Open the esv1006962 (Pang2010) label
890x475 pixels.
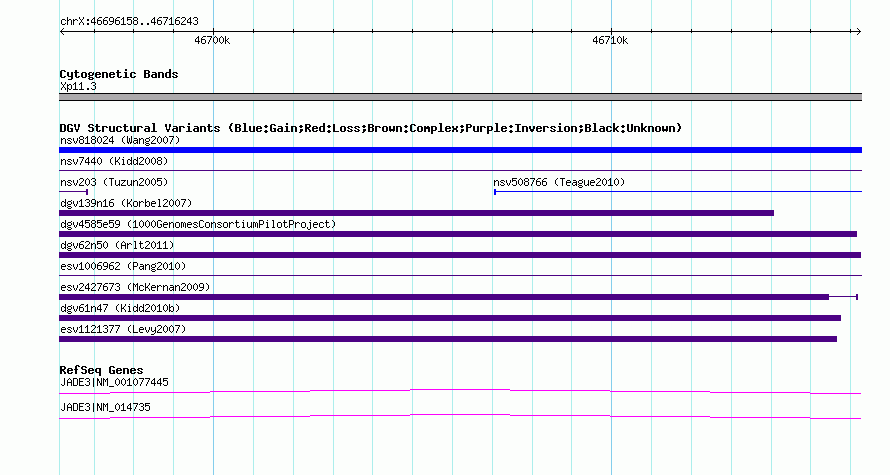(123, 266)
